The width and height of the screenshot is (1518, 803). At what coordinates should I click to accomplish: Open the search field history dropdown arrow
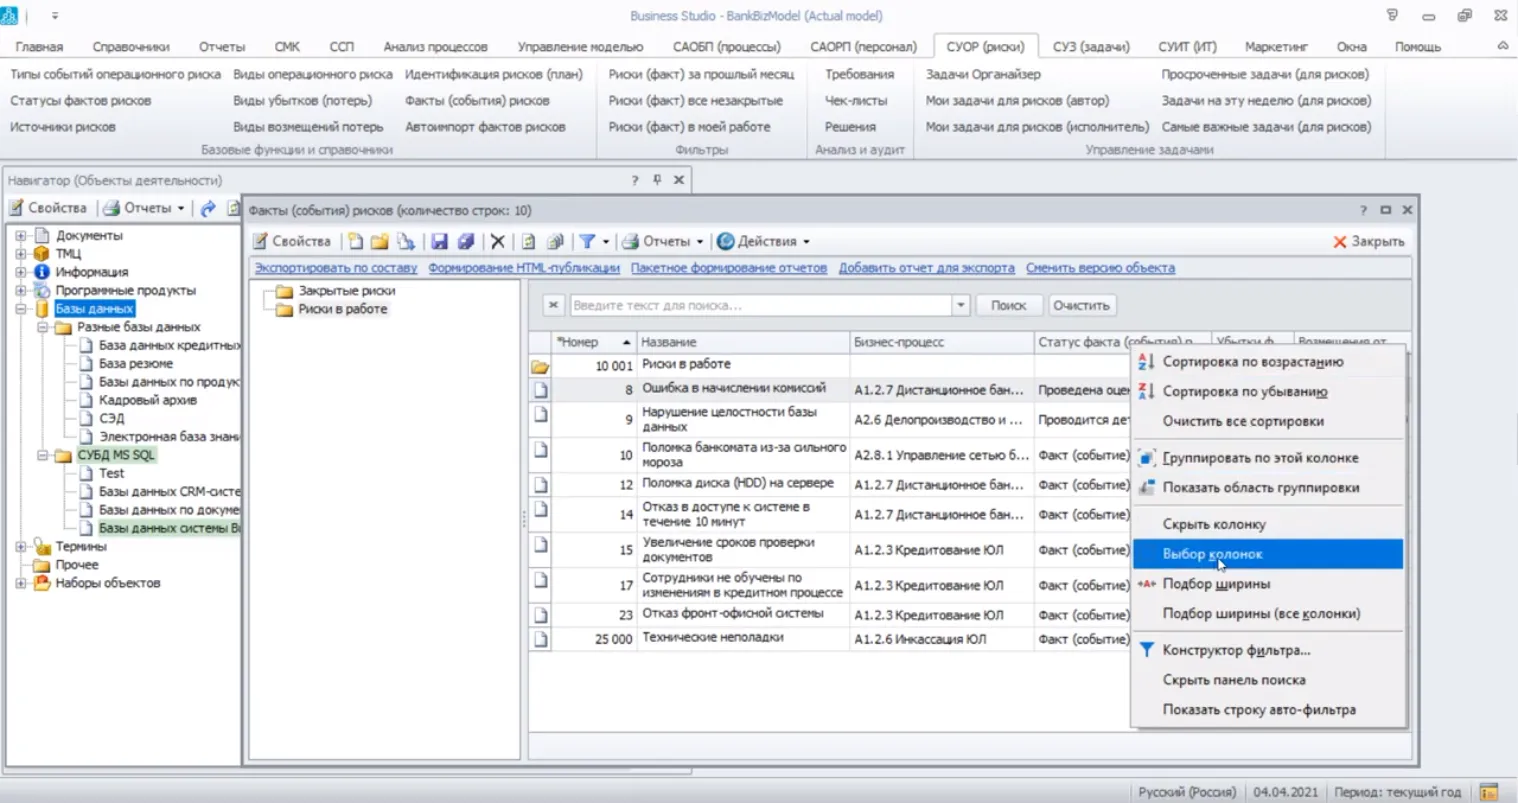(x=961, y=305)
